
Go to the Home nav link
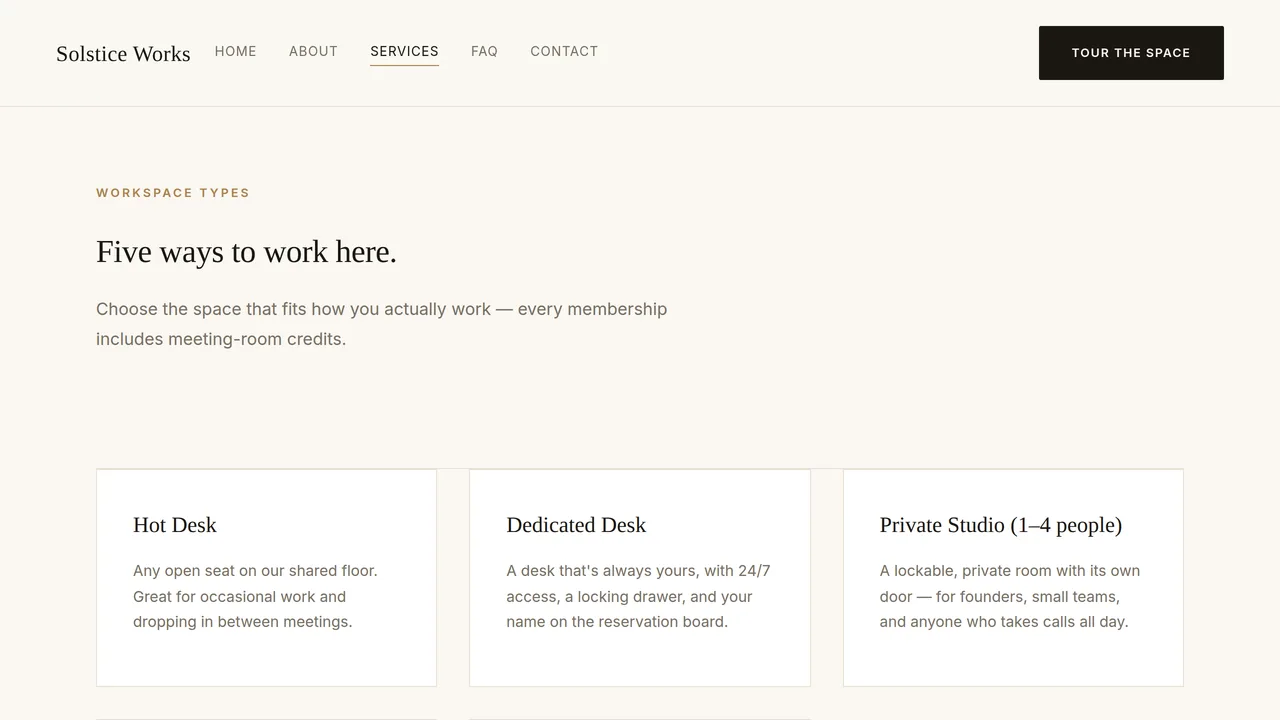pos(236,51)
